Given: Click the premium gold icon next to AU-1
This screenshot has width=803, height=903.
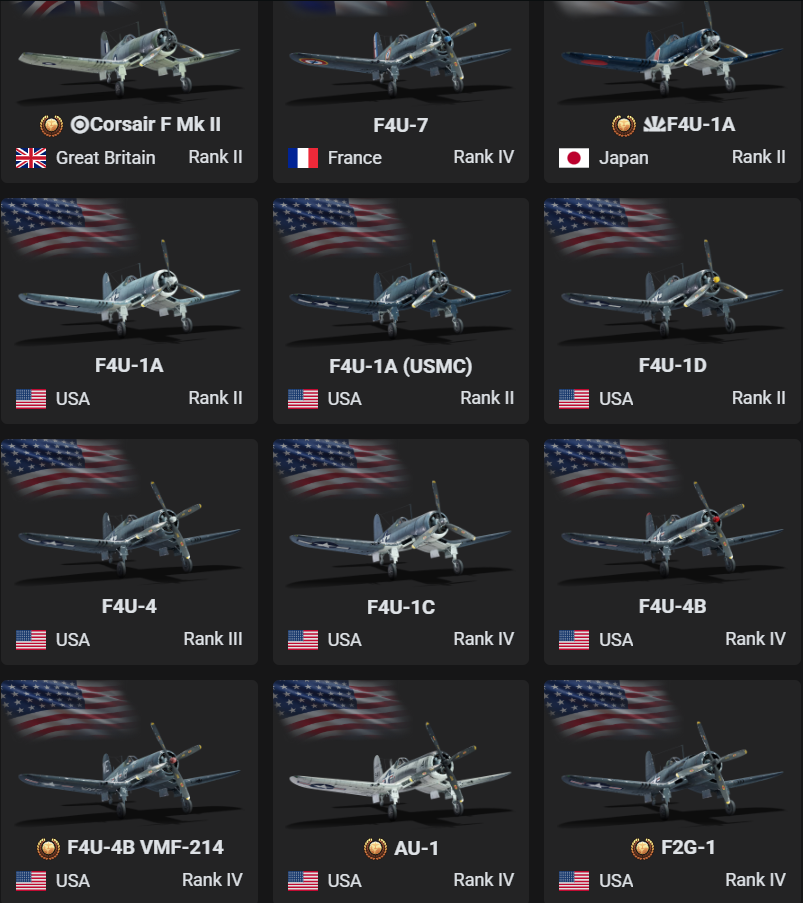Looking at the screenshot, I should [x=376, y=848].
